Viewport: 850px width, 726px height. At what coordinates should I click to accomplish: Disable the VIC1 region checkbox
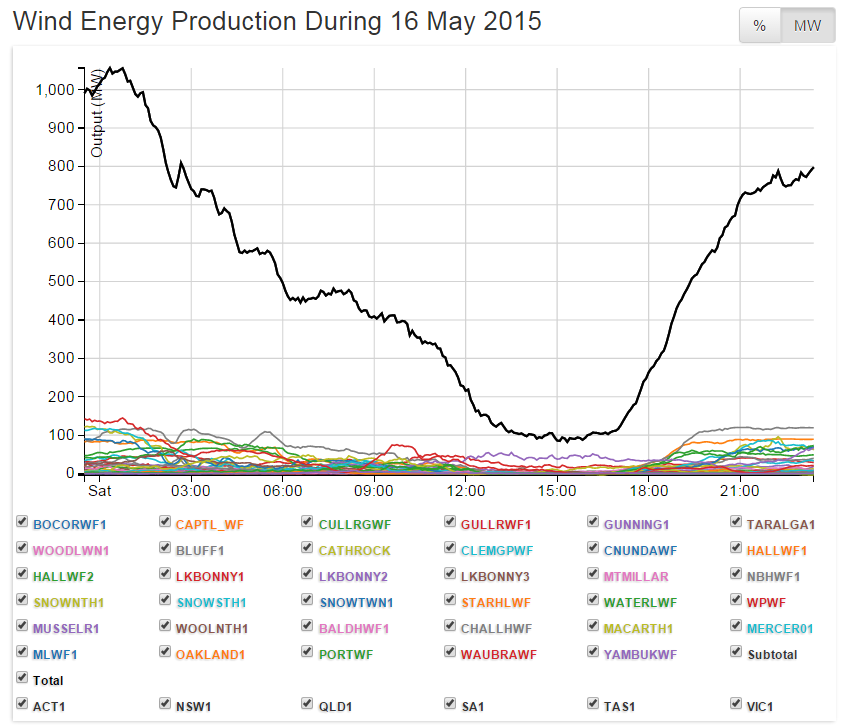click(737, 705)
